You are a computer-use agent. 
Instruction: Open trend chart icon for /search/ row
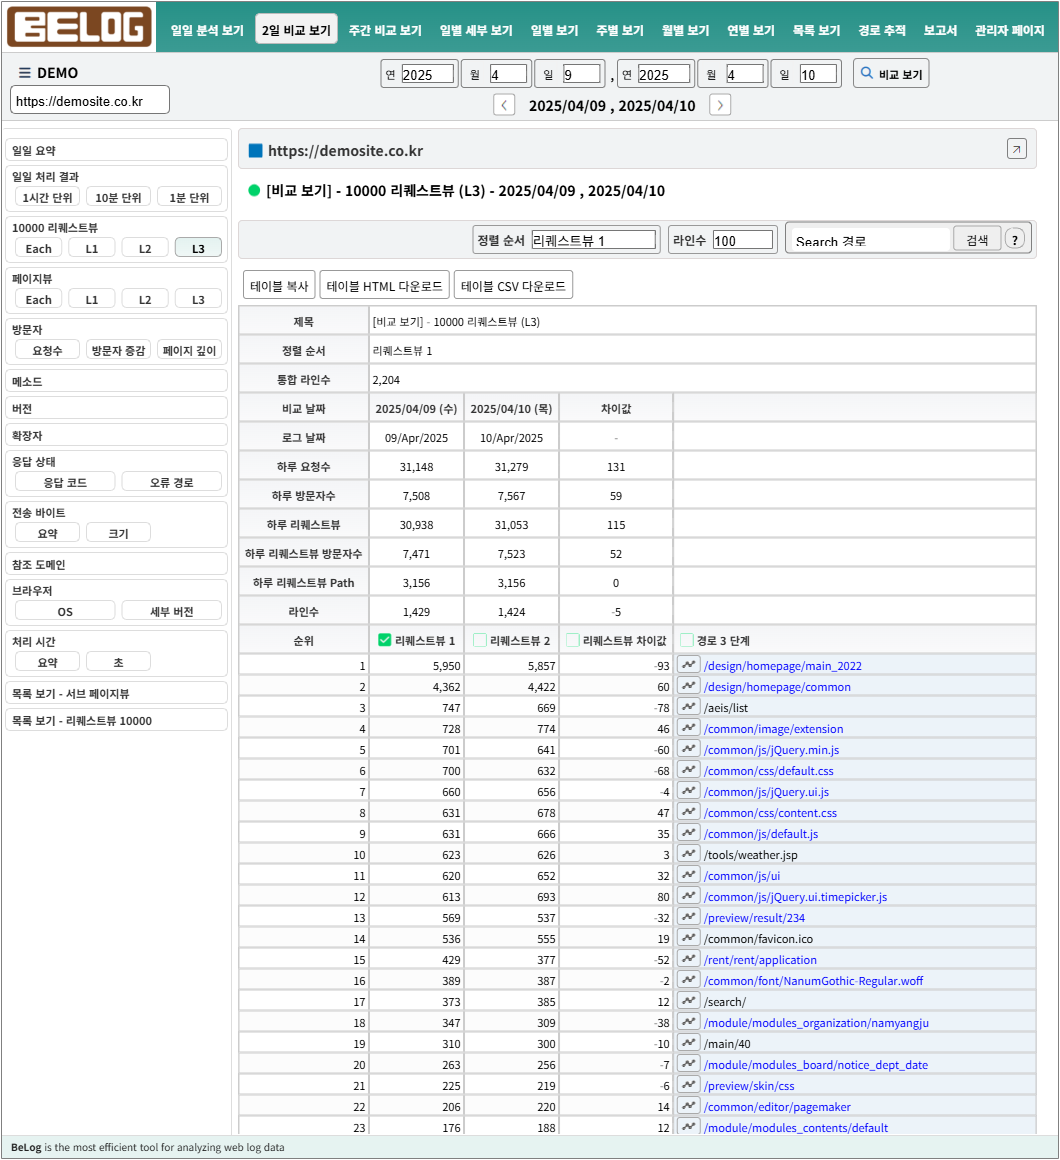point(689,1001)
